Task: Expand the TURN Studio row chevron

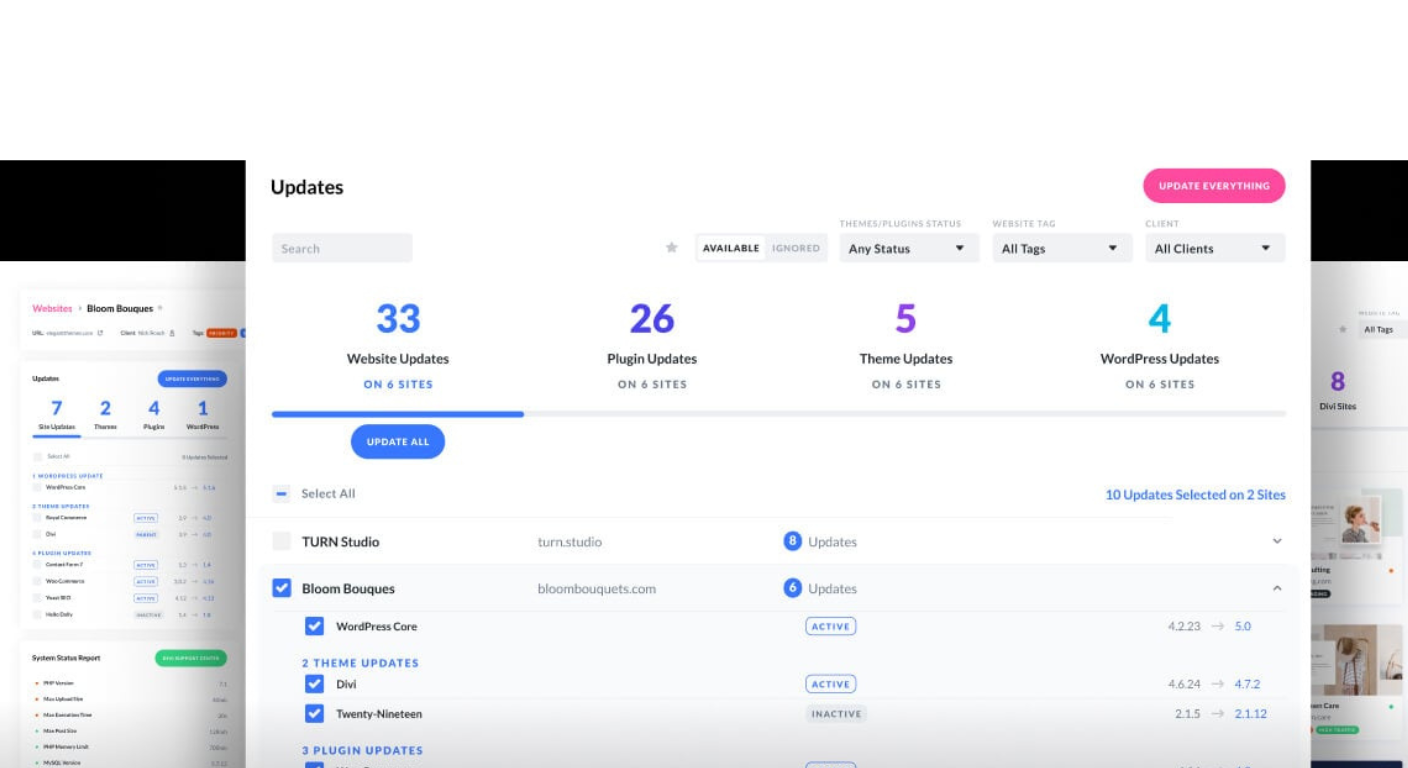Action: click(x=1277, y=541)
